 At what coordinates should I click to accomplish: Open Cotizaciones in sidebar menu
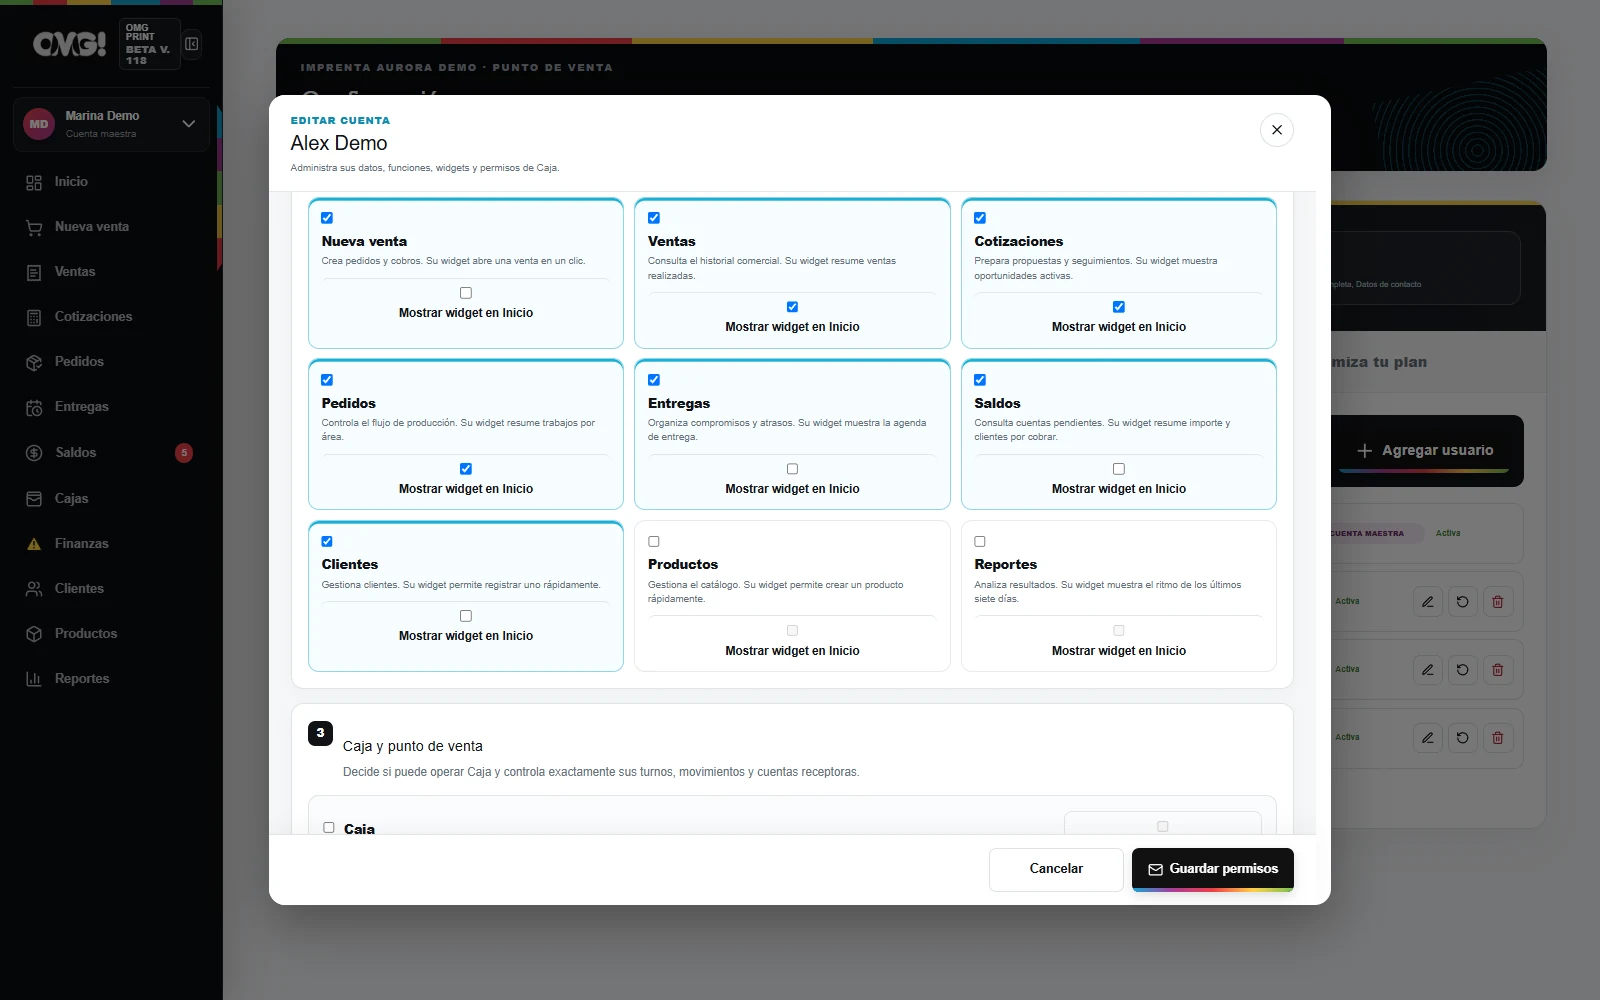point(93,317)
